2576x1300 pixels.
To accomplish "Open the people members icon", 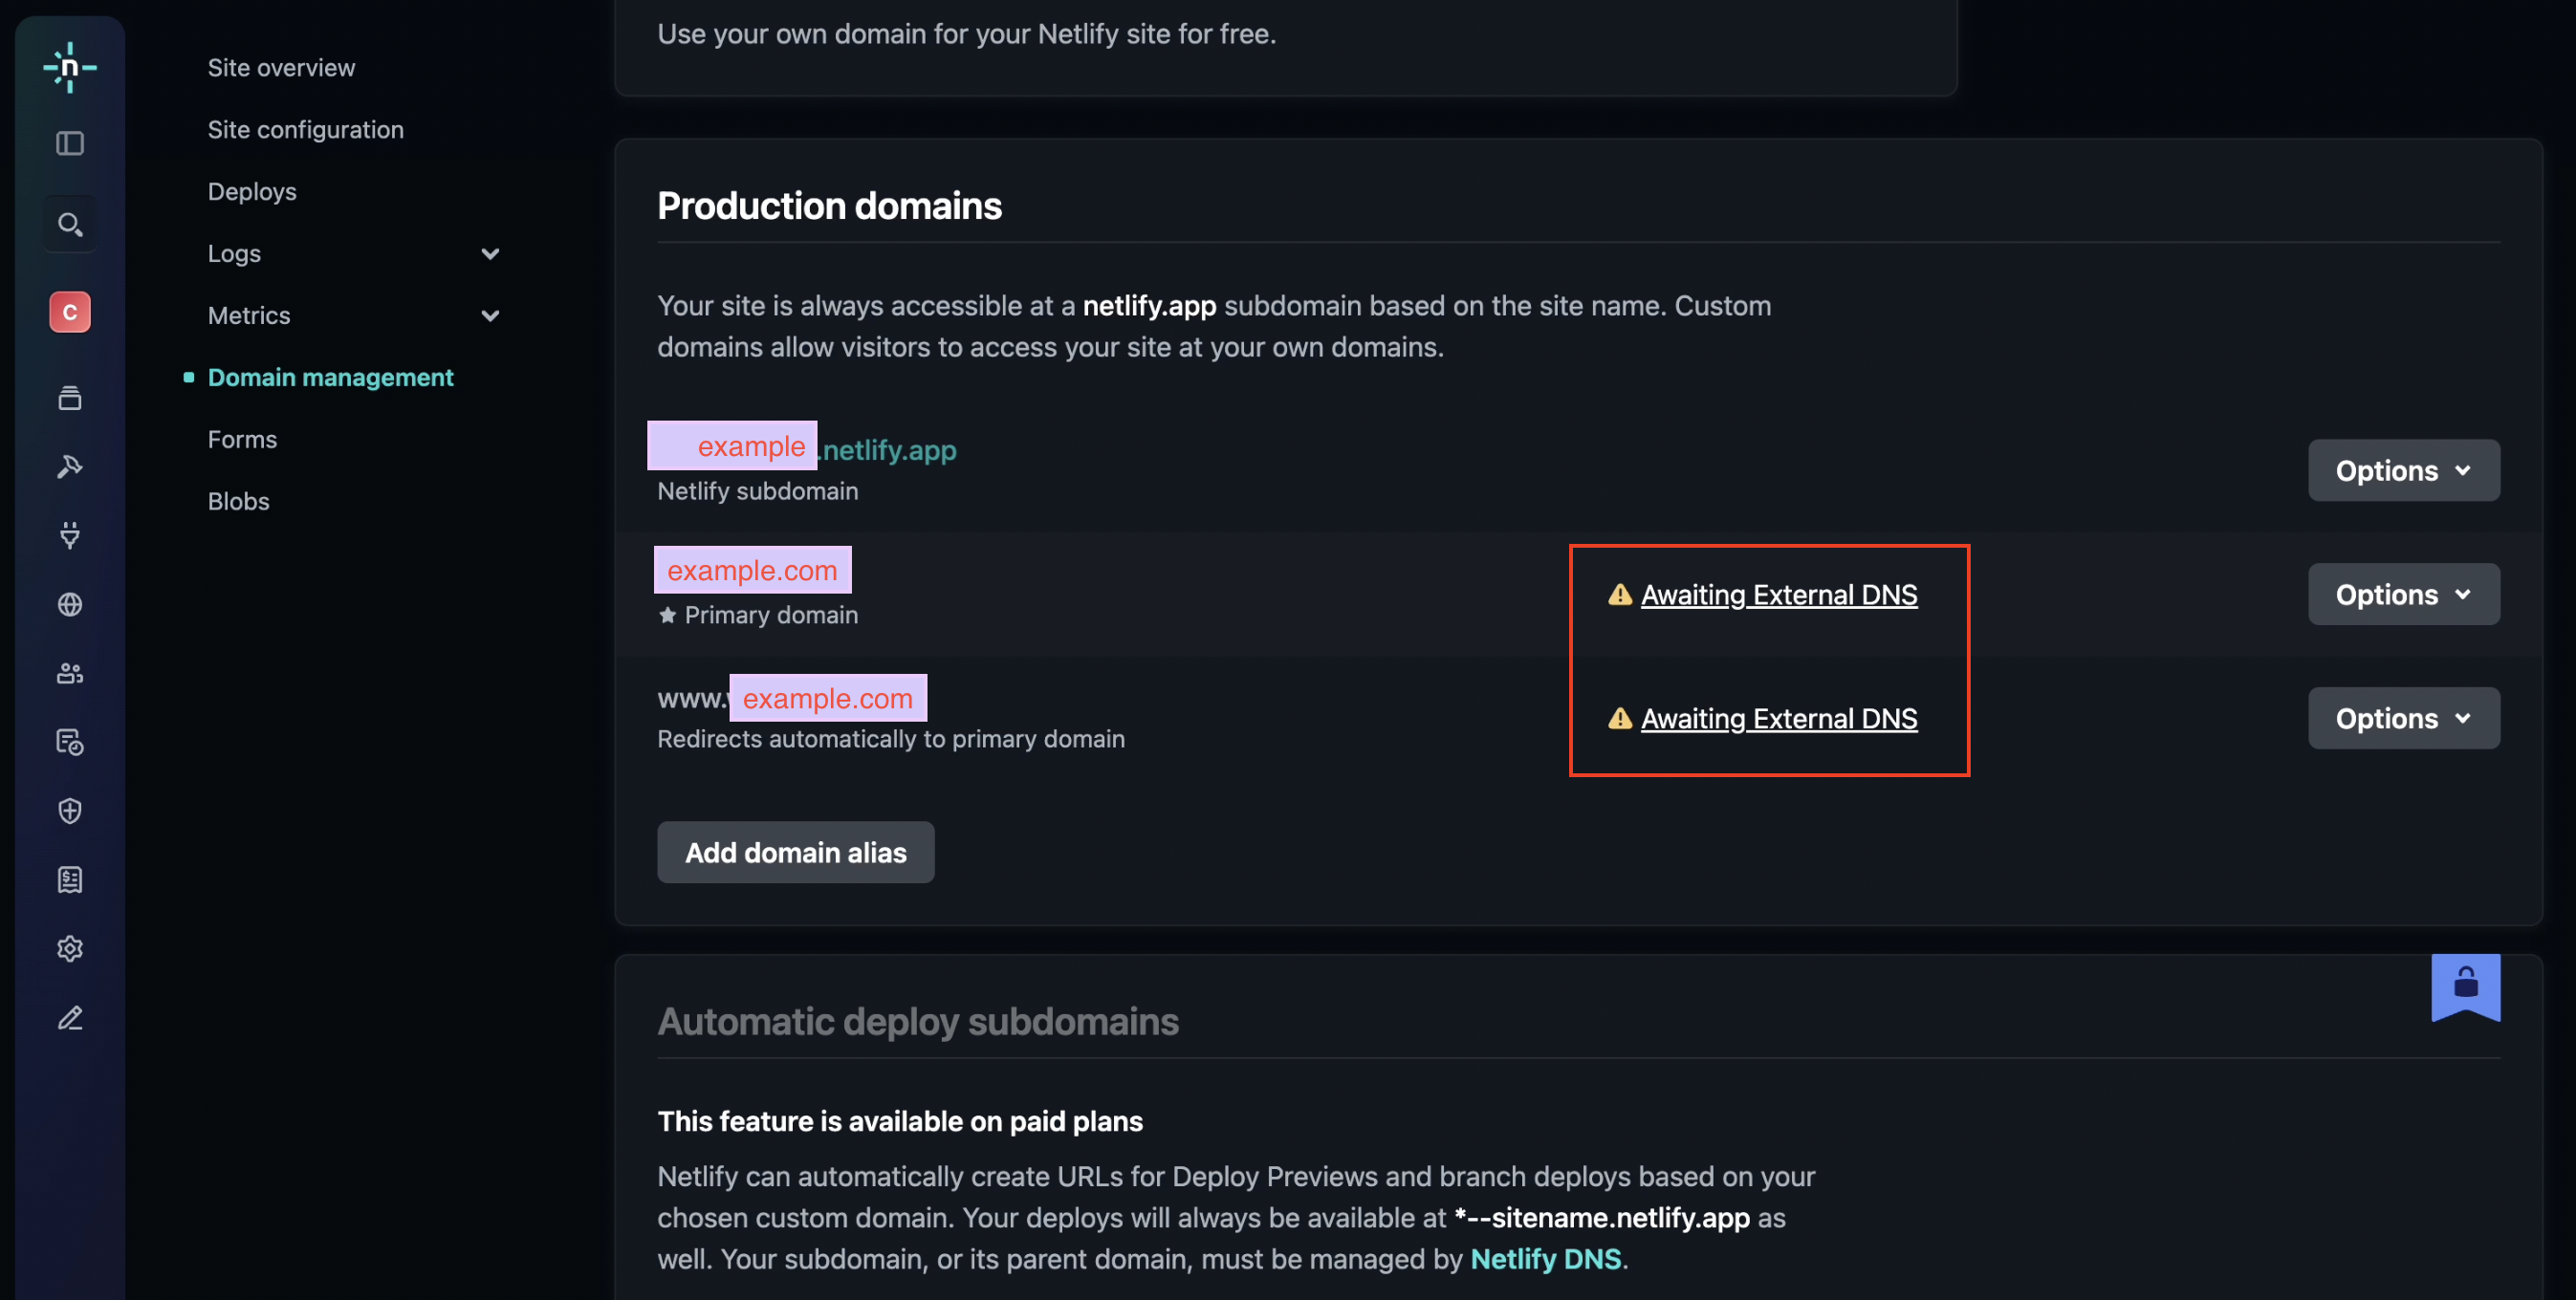I will tap(70, 673).
